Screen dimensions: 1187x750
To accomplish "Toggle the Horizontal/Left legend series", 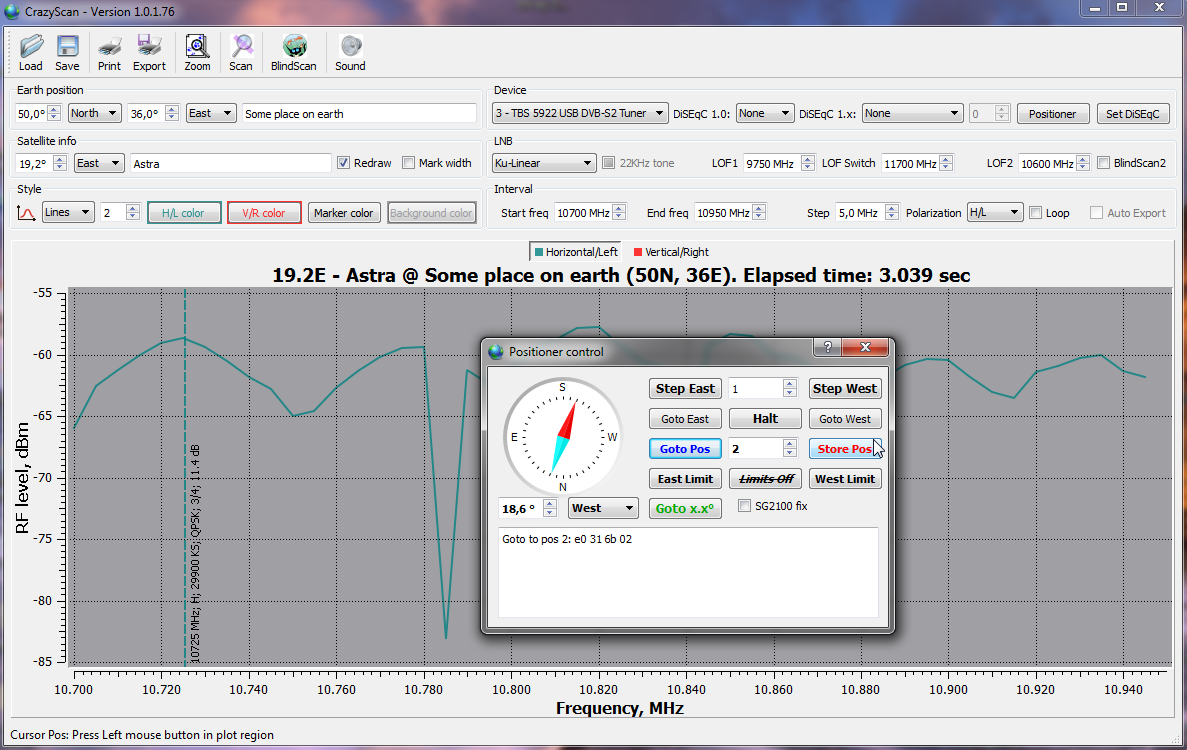I will [576, 252].
